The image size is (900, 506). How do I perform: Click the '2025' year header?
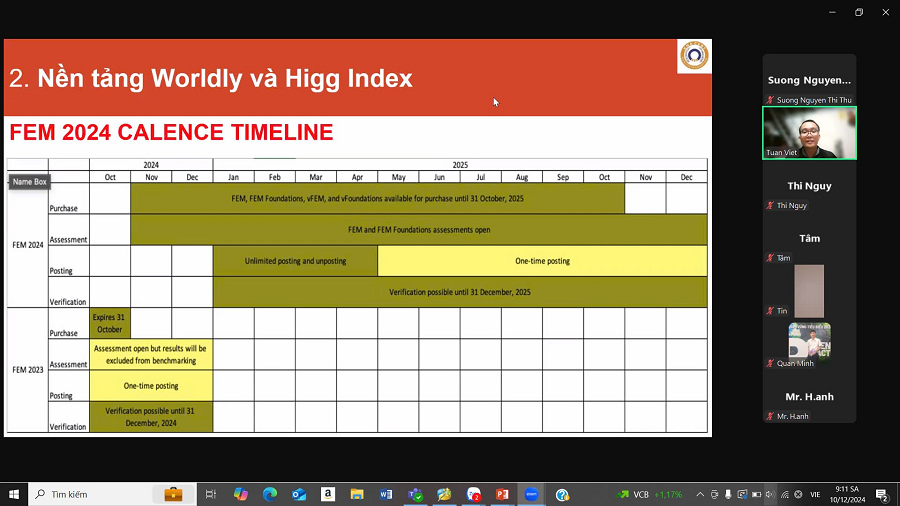point(460,165)
